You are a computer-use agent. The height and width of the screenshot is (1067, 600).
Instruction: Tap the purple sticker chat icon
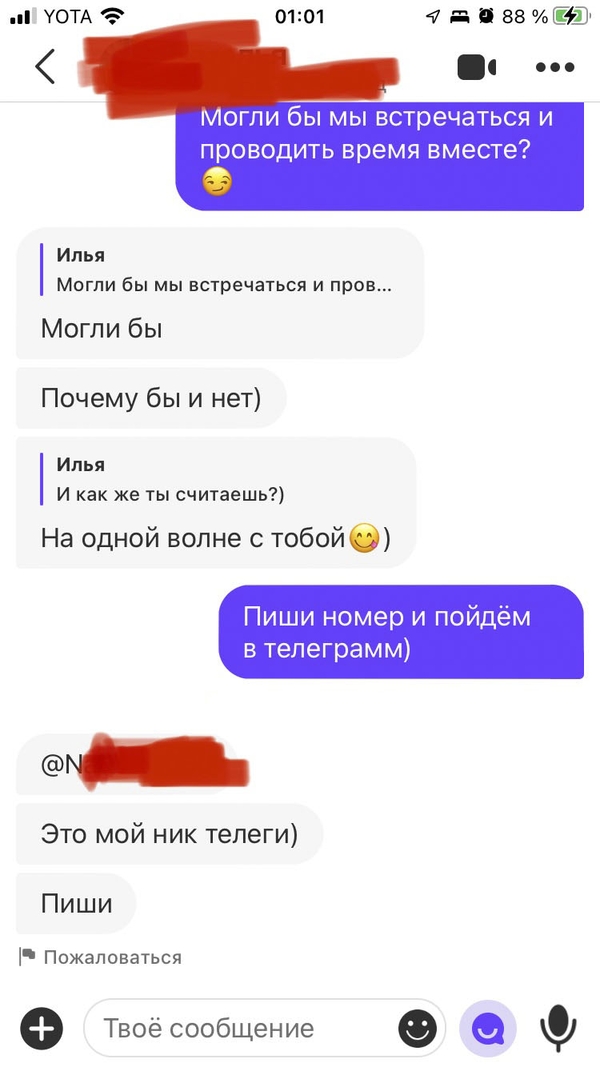488,1028
